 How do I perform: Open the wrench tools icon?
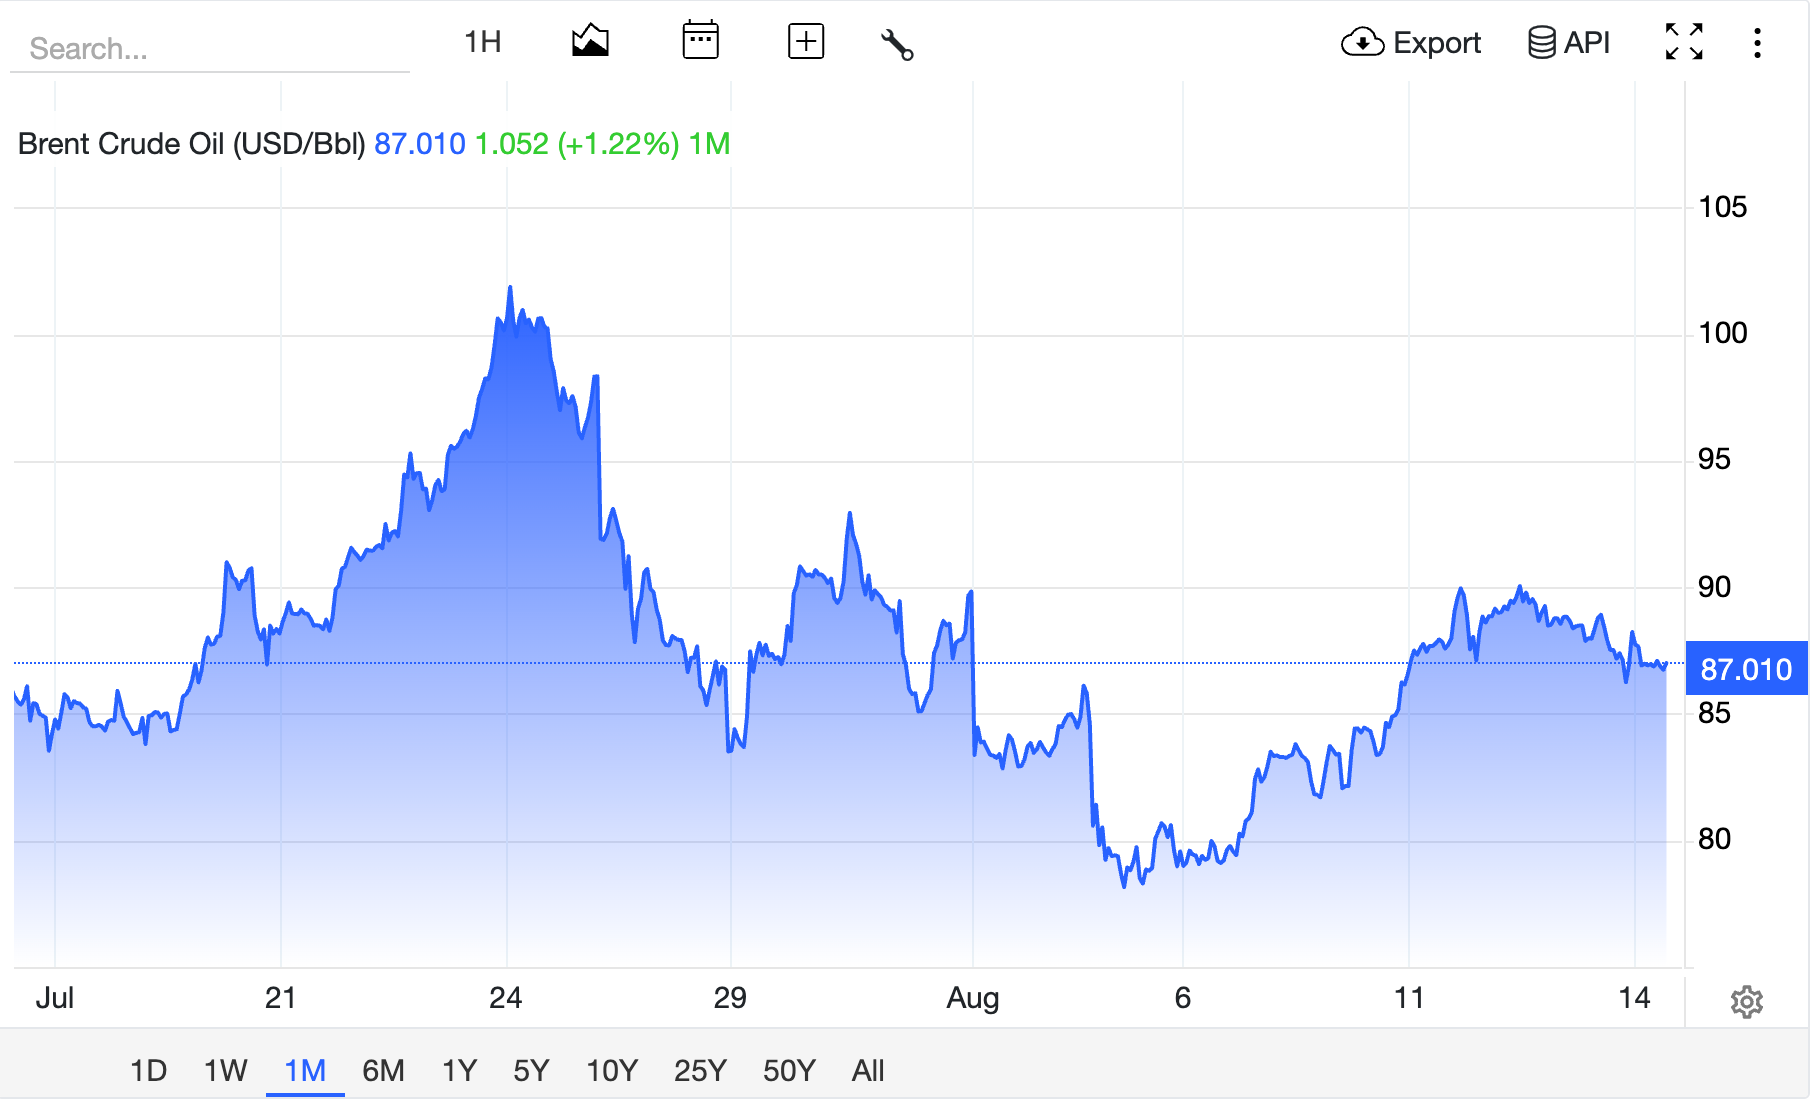coord(897,44)
